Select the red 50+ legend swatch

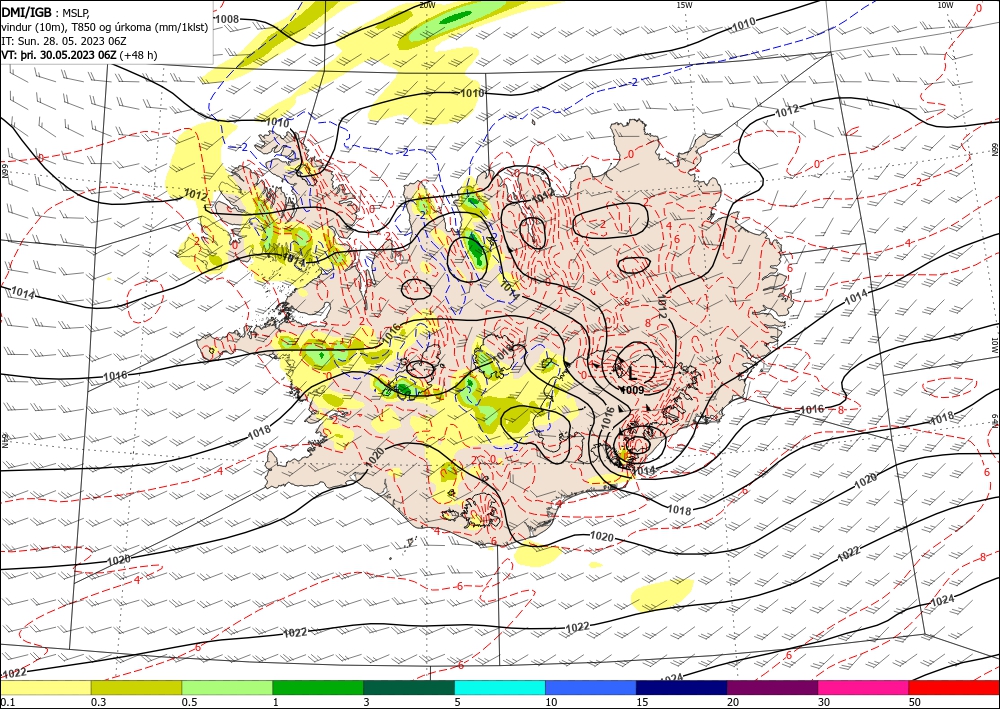coord(954,687)
